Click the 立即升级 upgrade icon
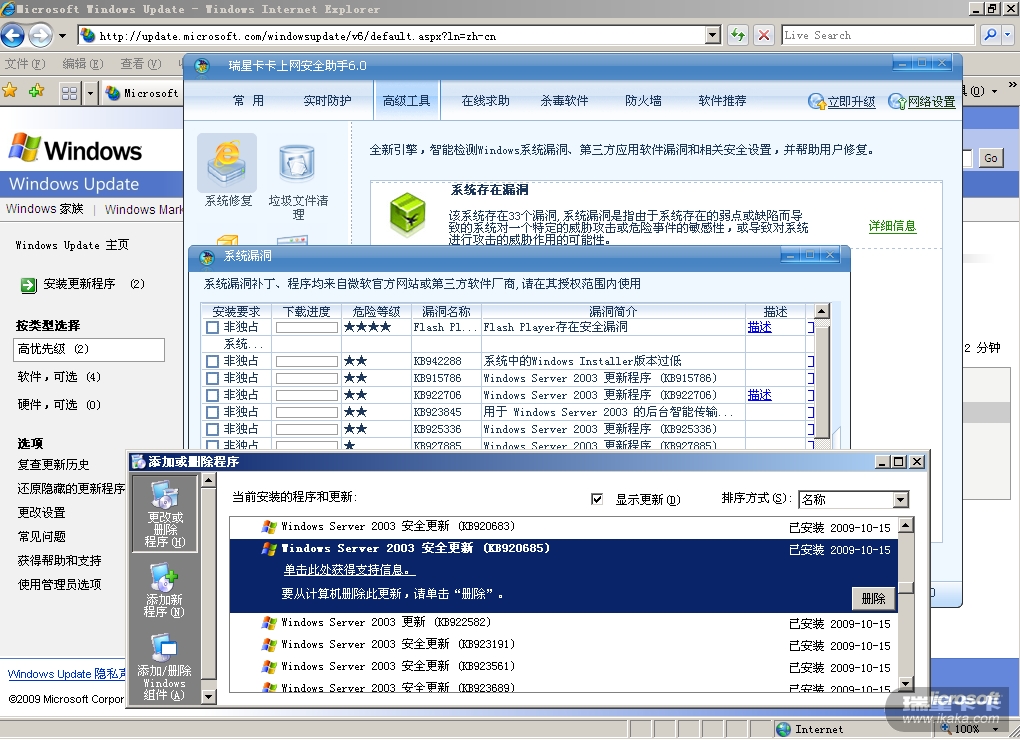Image resolution: width=1020 pixels, height=740 pixels. (x=816, y=101)
